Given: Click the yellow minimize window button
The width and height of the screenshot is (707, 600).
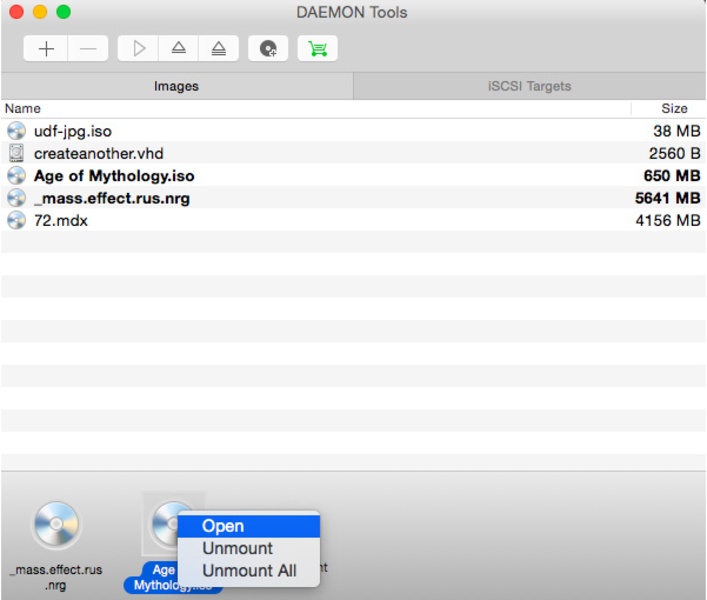Looking at the screenshot, I should (40, 12).
